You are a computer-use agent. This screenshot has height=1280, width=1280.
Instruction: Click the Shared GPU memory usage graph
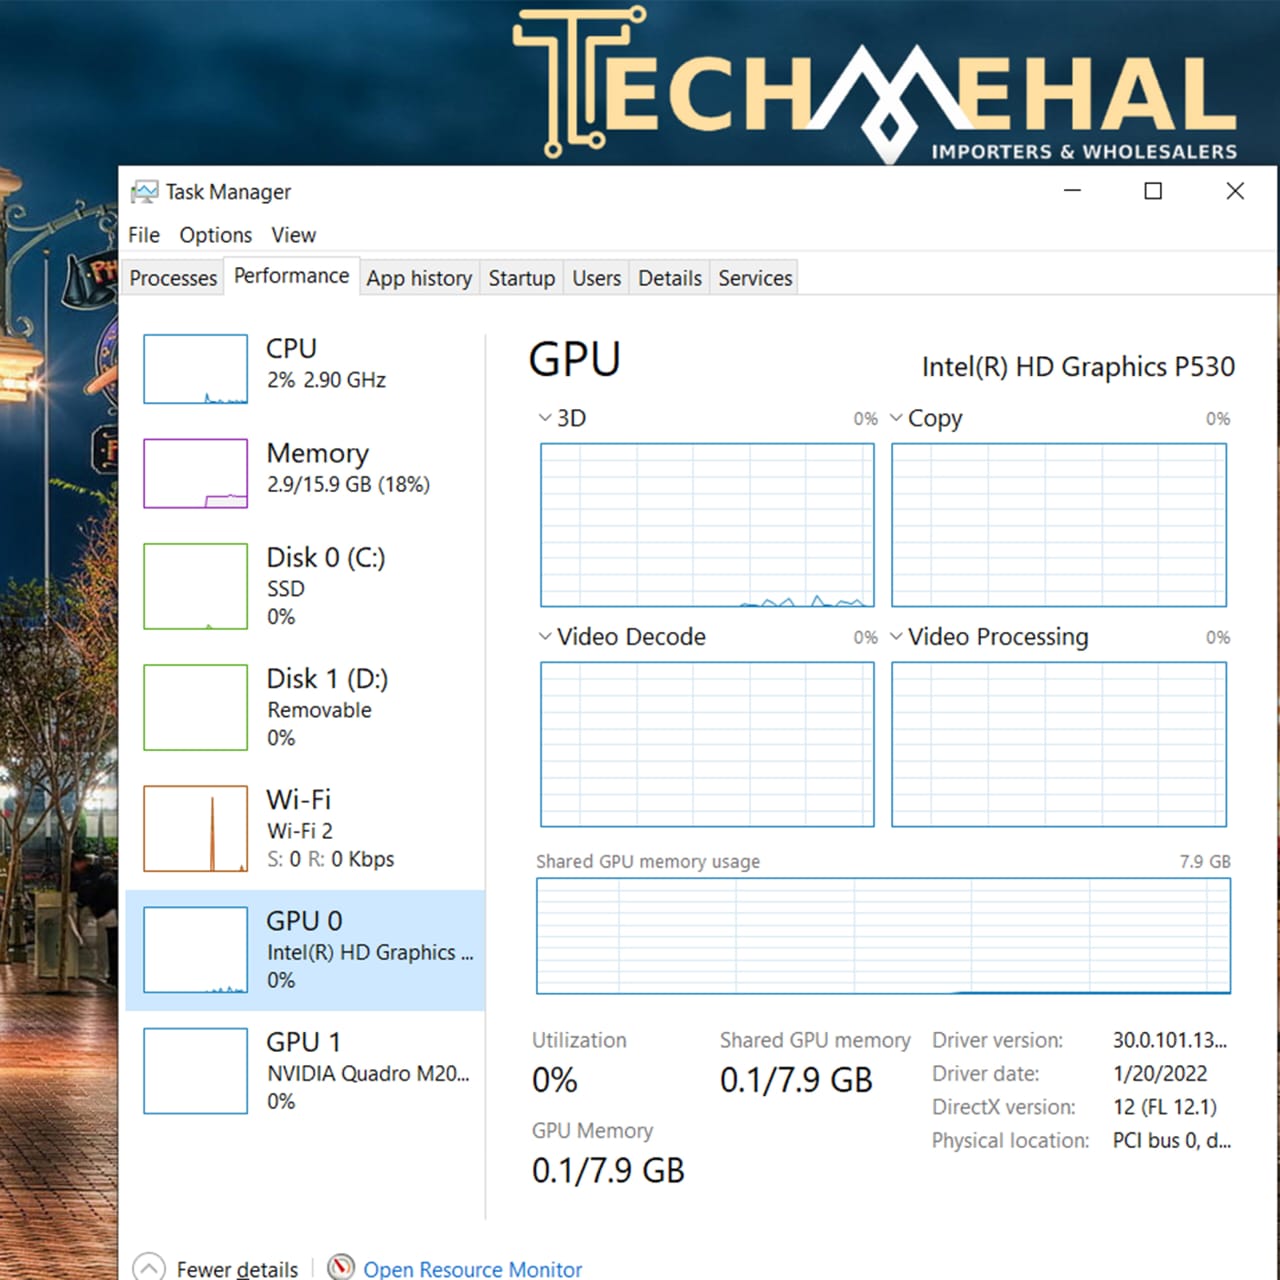click(883, 936)
